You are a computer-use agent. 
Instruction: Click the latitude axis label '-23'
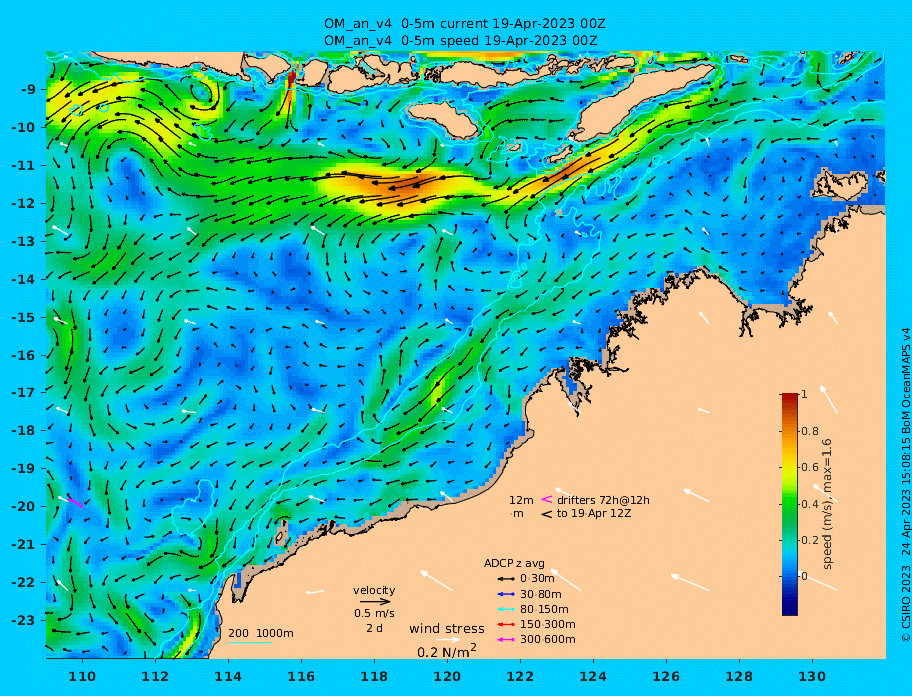(x=23, y=620)
